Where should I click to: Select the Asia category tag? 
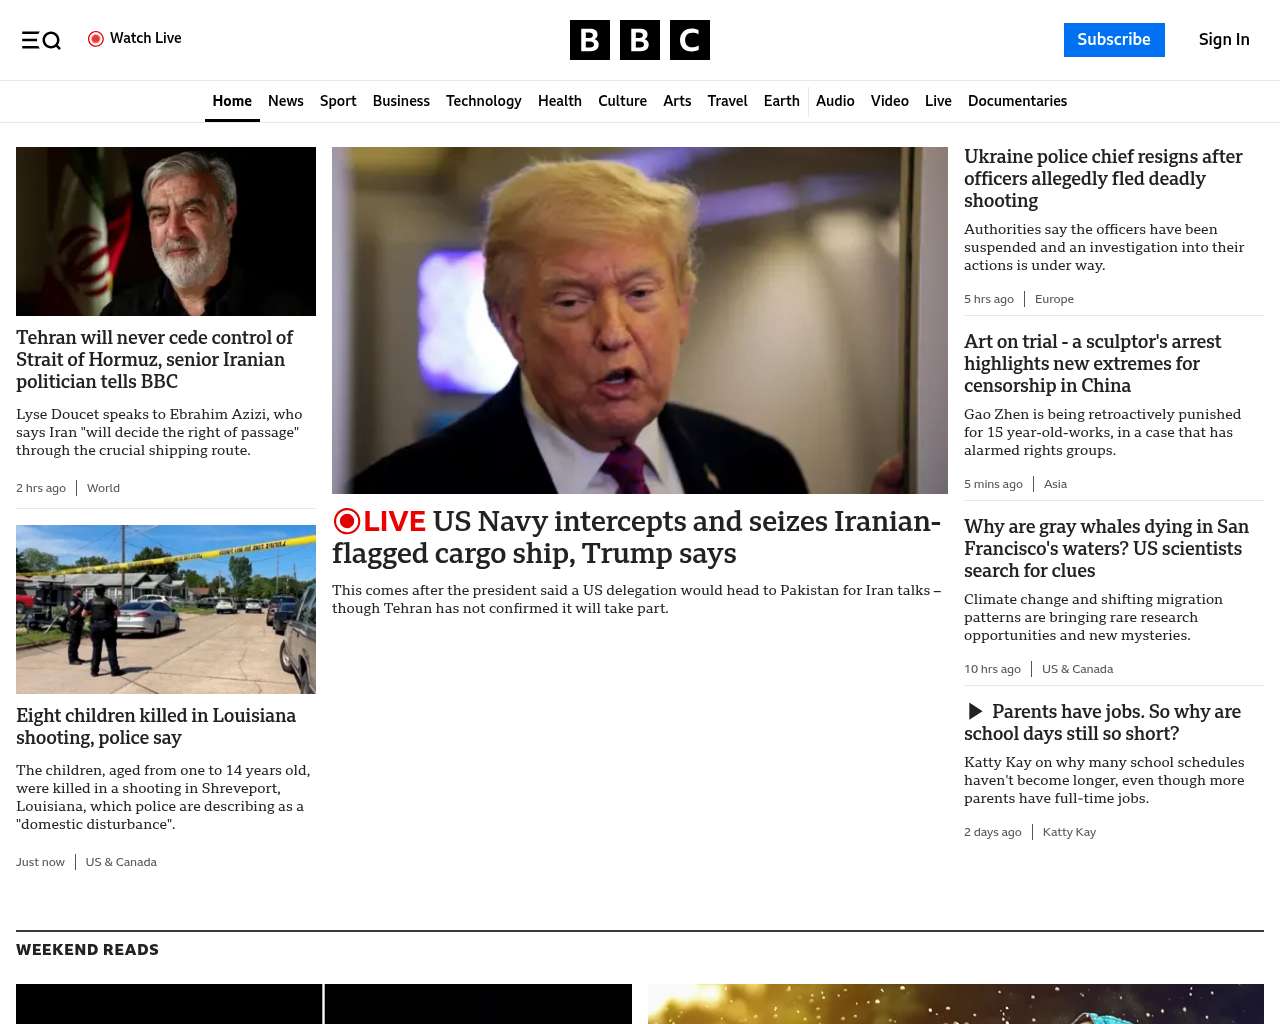point(1055,484)
